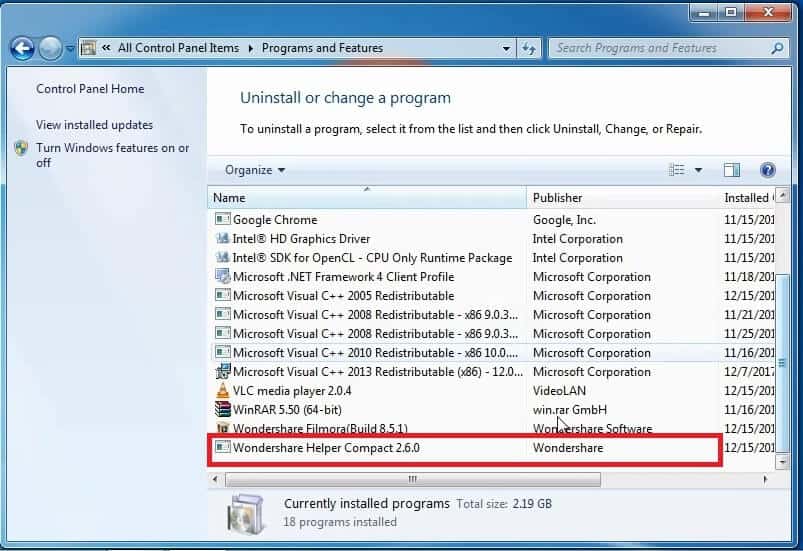Image resolution: width=803 pixels, height=551 pixels.
Task: Click the Intel HD Graphics Driver icon
Action: 222,238
